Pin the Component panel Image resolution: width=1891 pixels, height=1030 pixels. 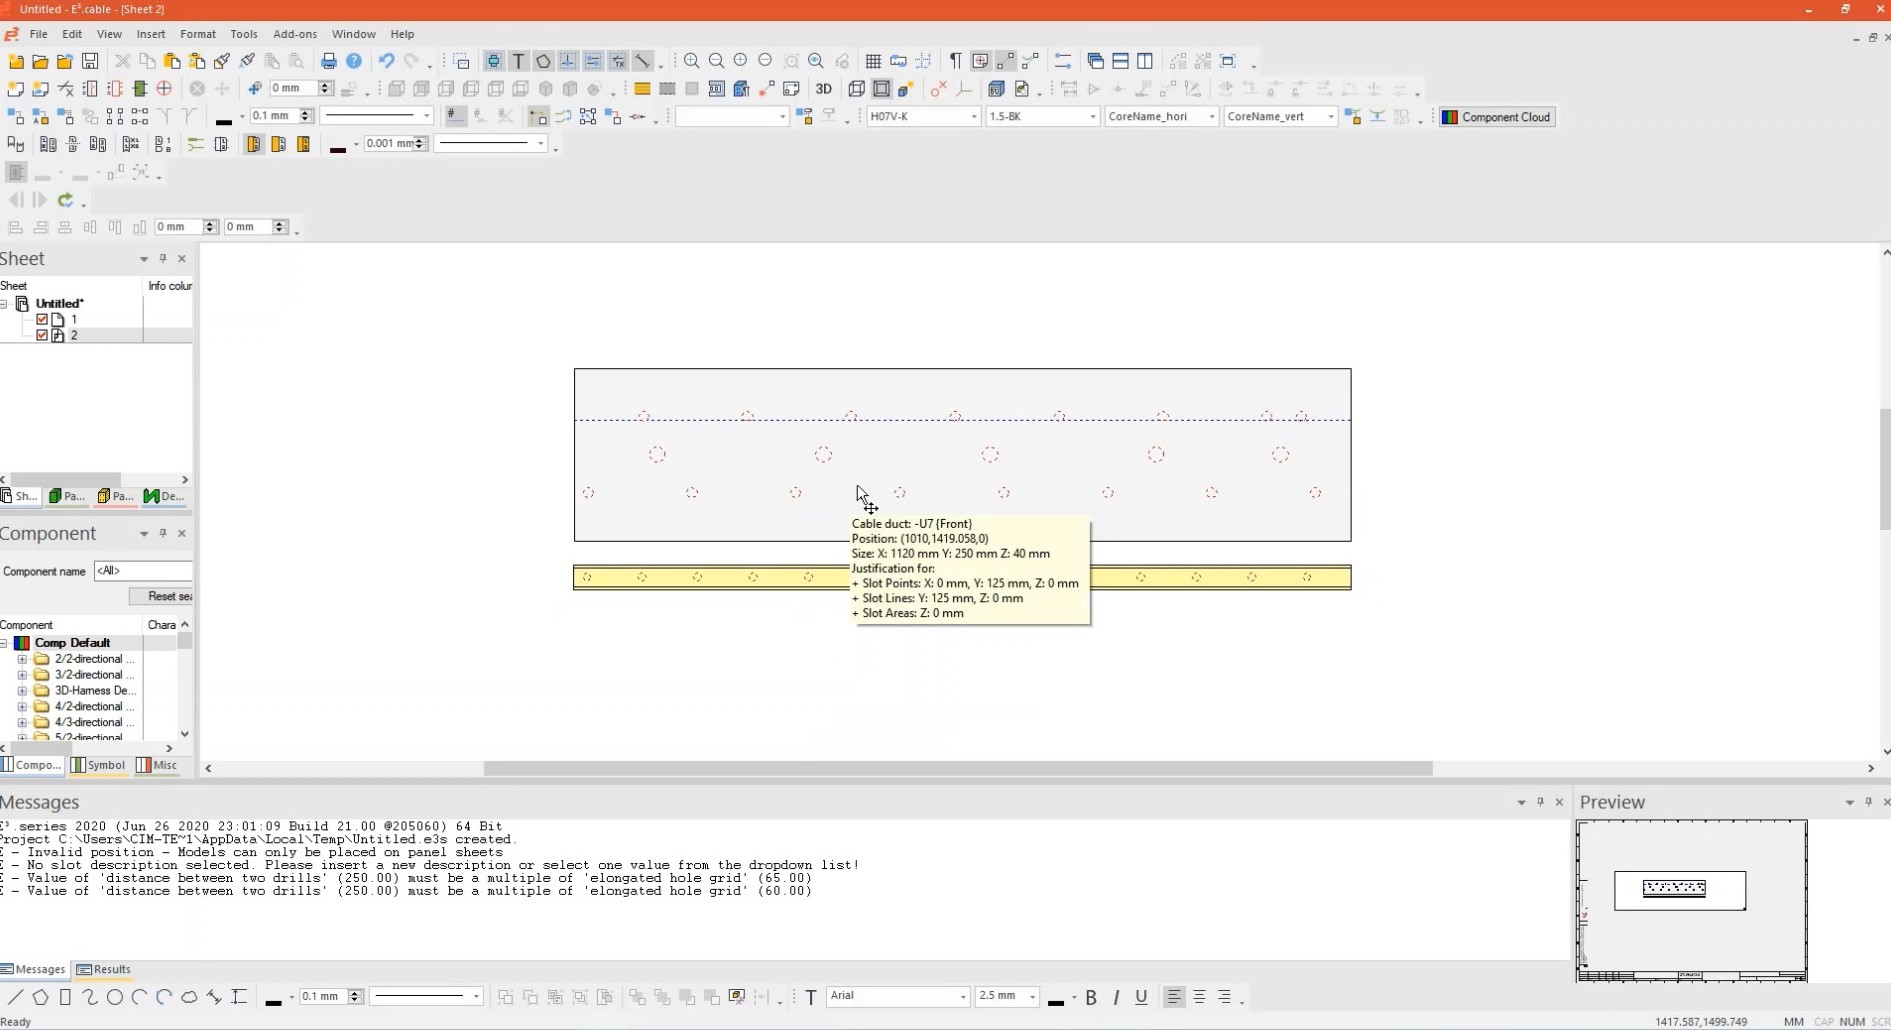[163, 533]
